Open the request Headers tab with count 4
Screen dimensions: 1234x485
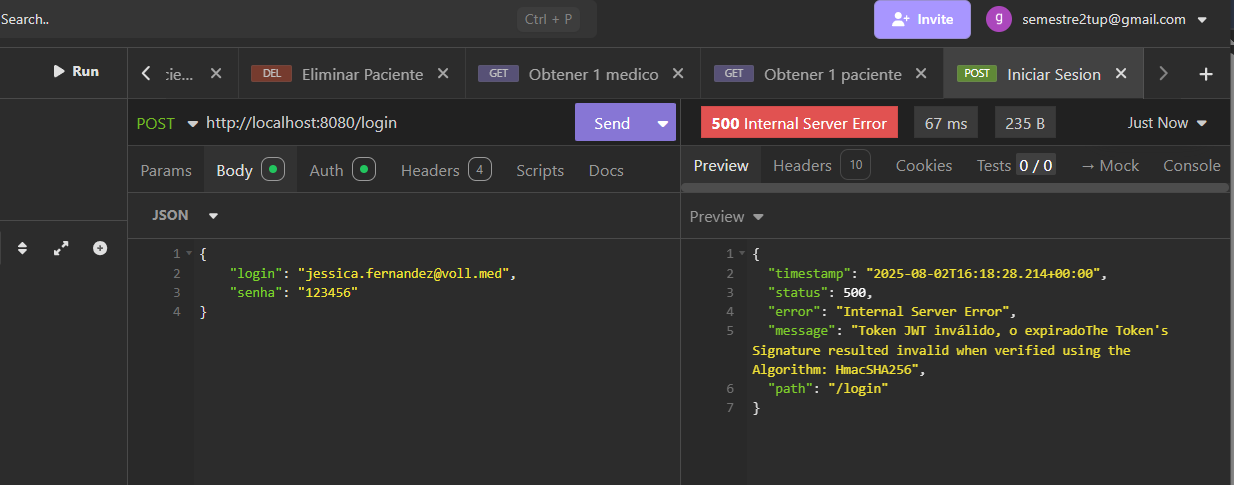pyautogui.click(x=446, y=170)
